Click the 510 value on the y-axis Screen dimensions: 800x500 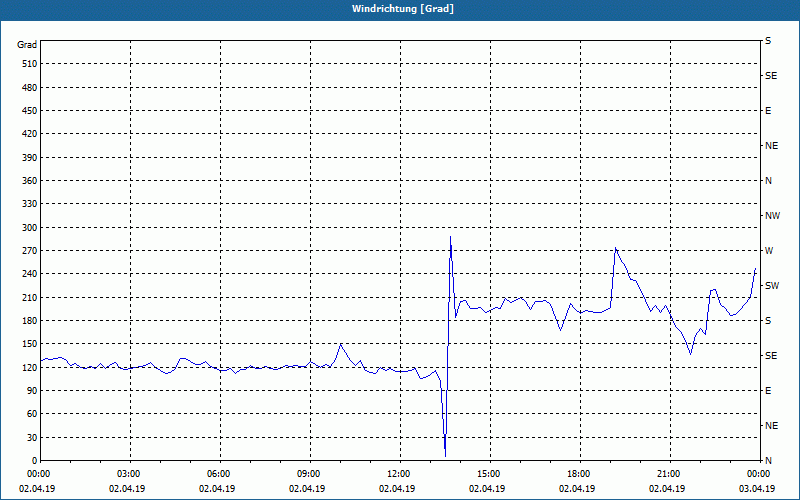click(x=30, y=64)
